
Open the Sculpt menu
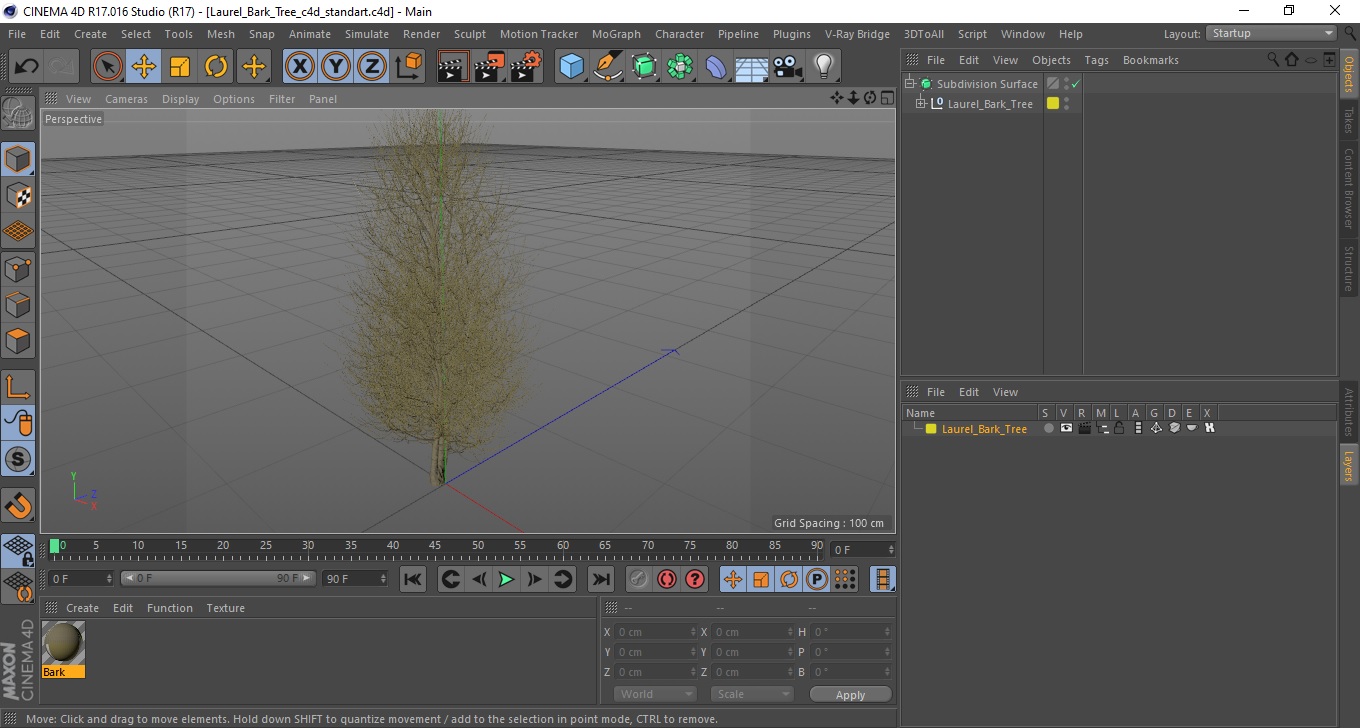470,34
